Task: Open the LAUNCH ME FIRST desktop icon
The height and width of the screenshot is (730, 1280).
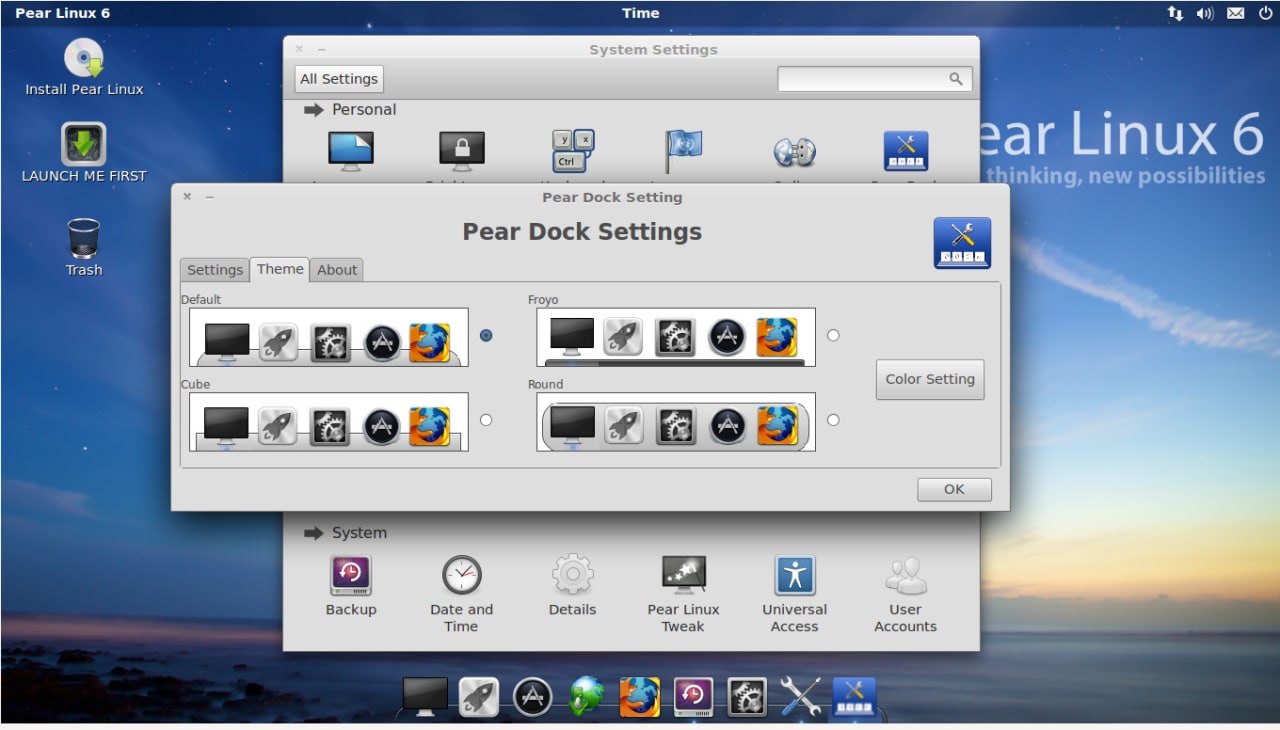Action: pyautogui.click(x=84, y=153)
